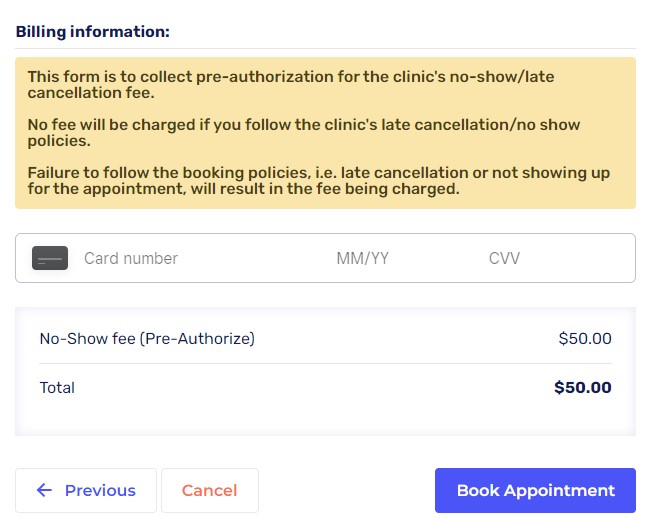
Task: Go back with the Previous button
Action: click(x=86, y=490)
